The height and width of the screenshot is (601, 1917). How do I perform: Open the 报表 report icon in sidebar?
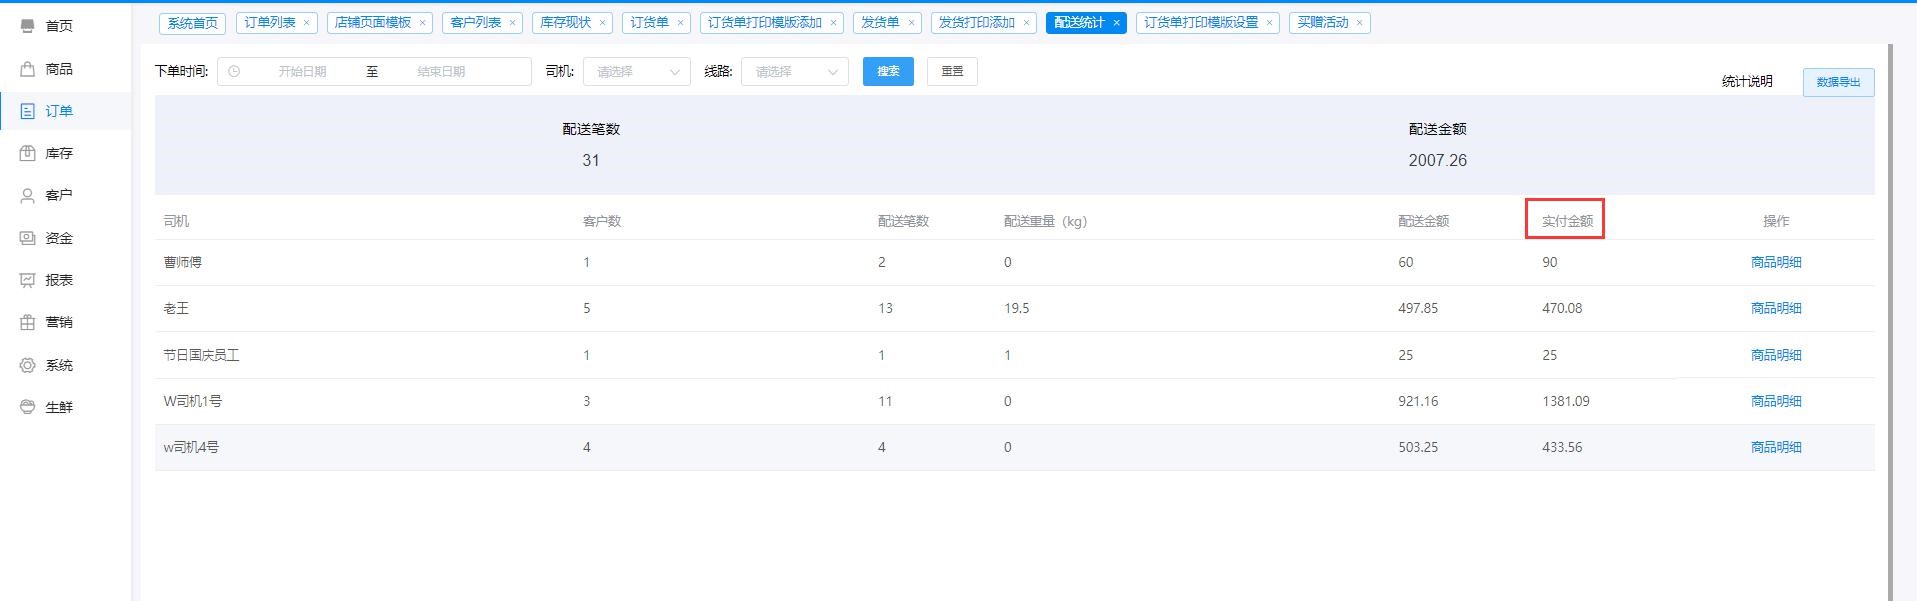tap(28, 280)
